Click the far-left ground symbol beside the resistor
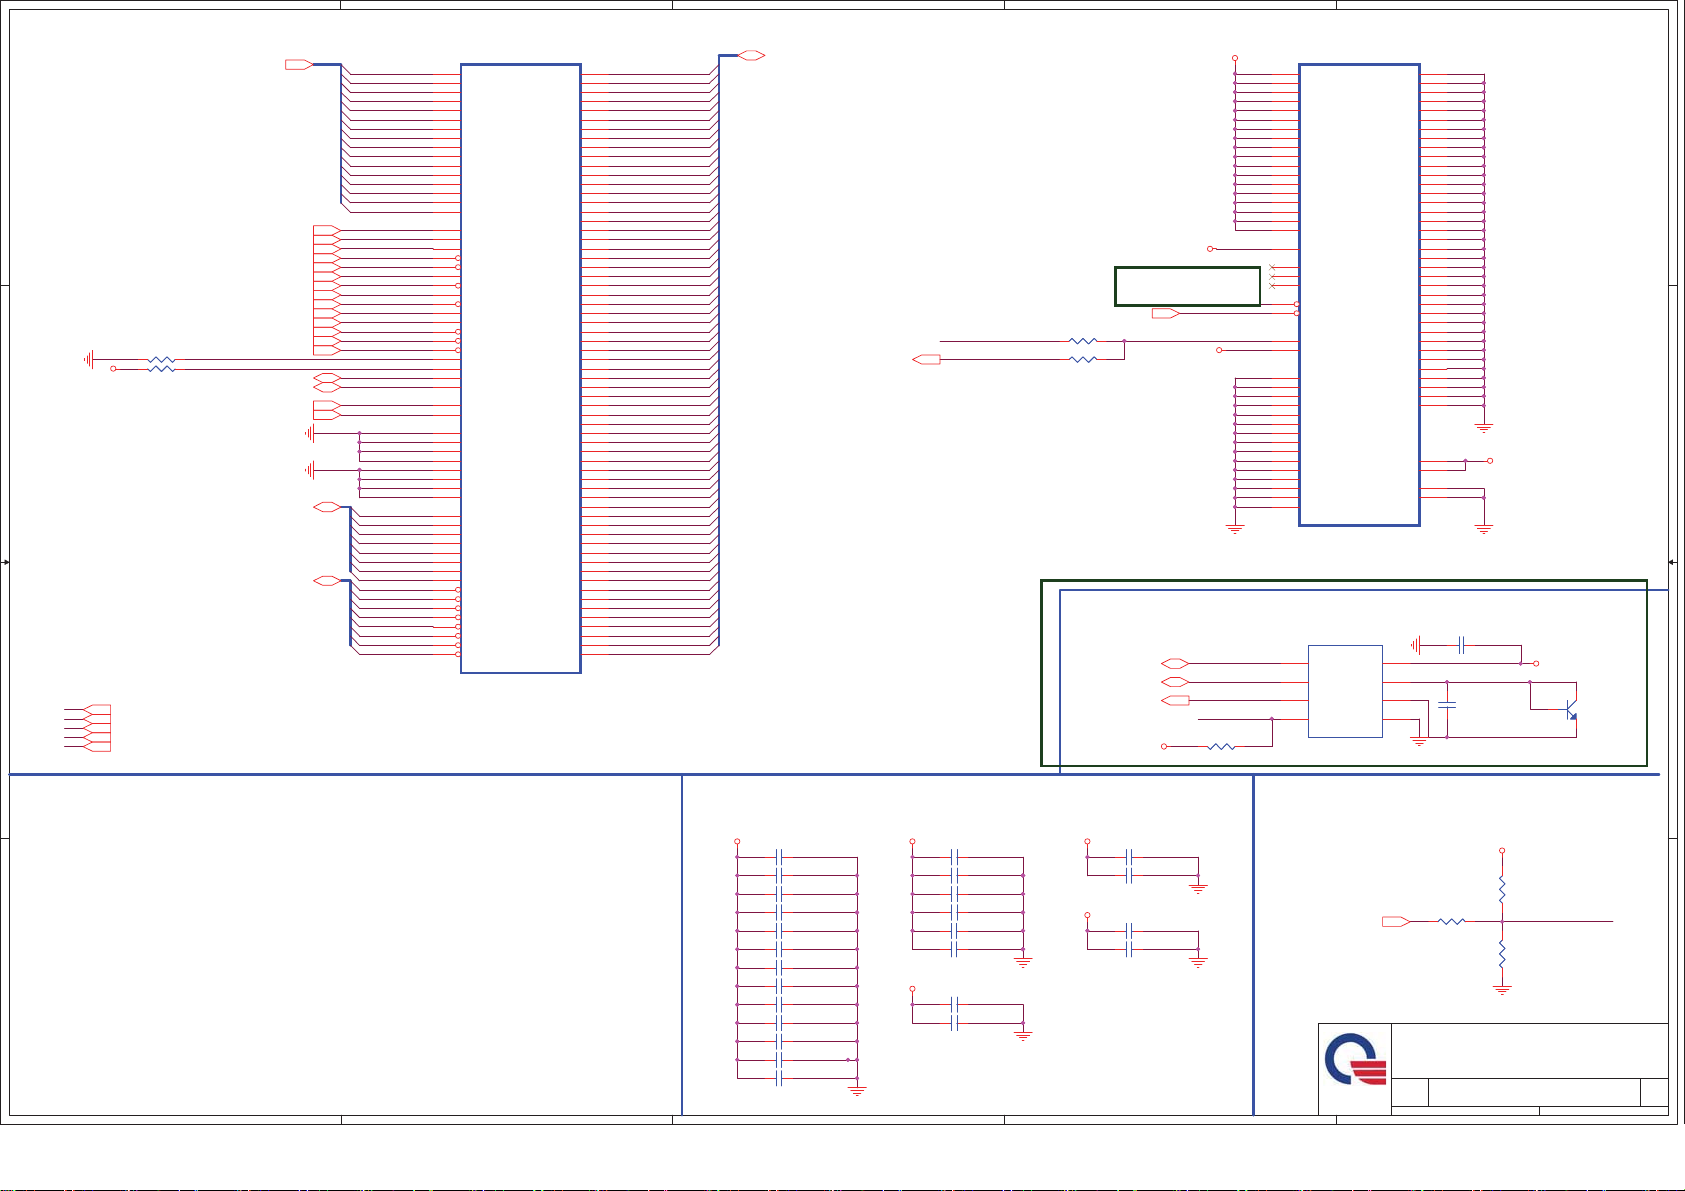This screenshot has width=1685, height=1191. 90,359
